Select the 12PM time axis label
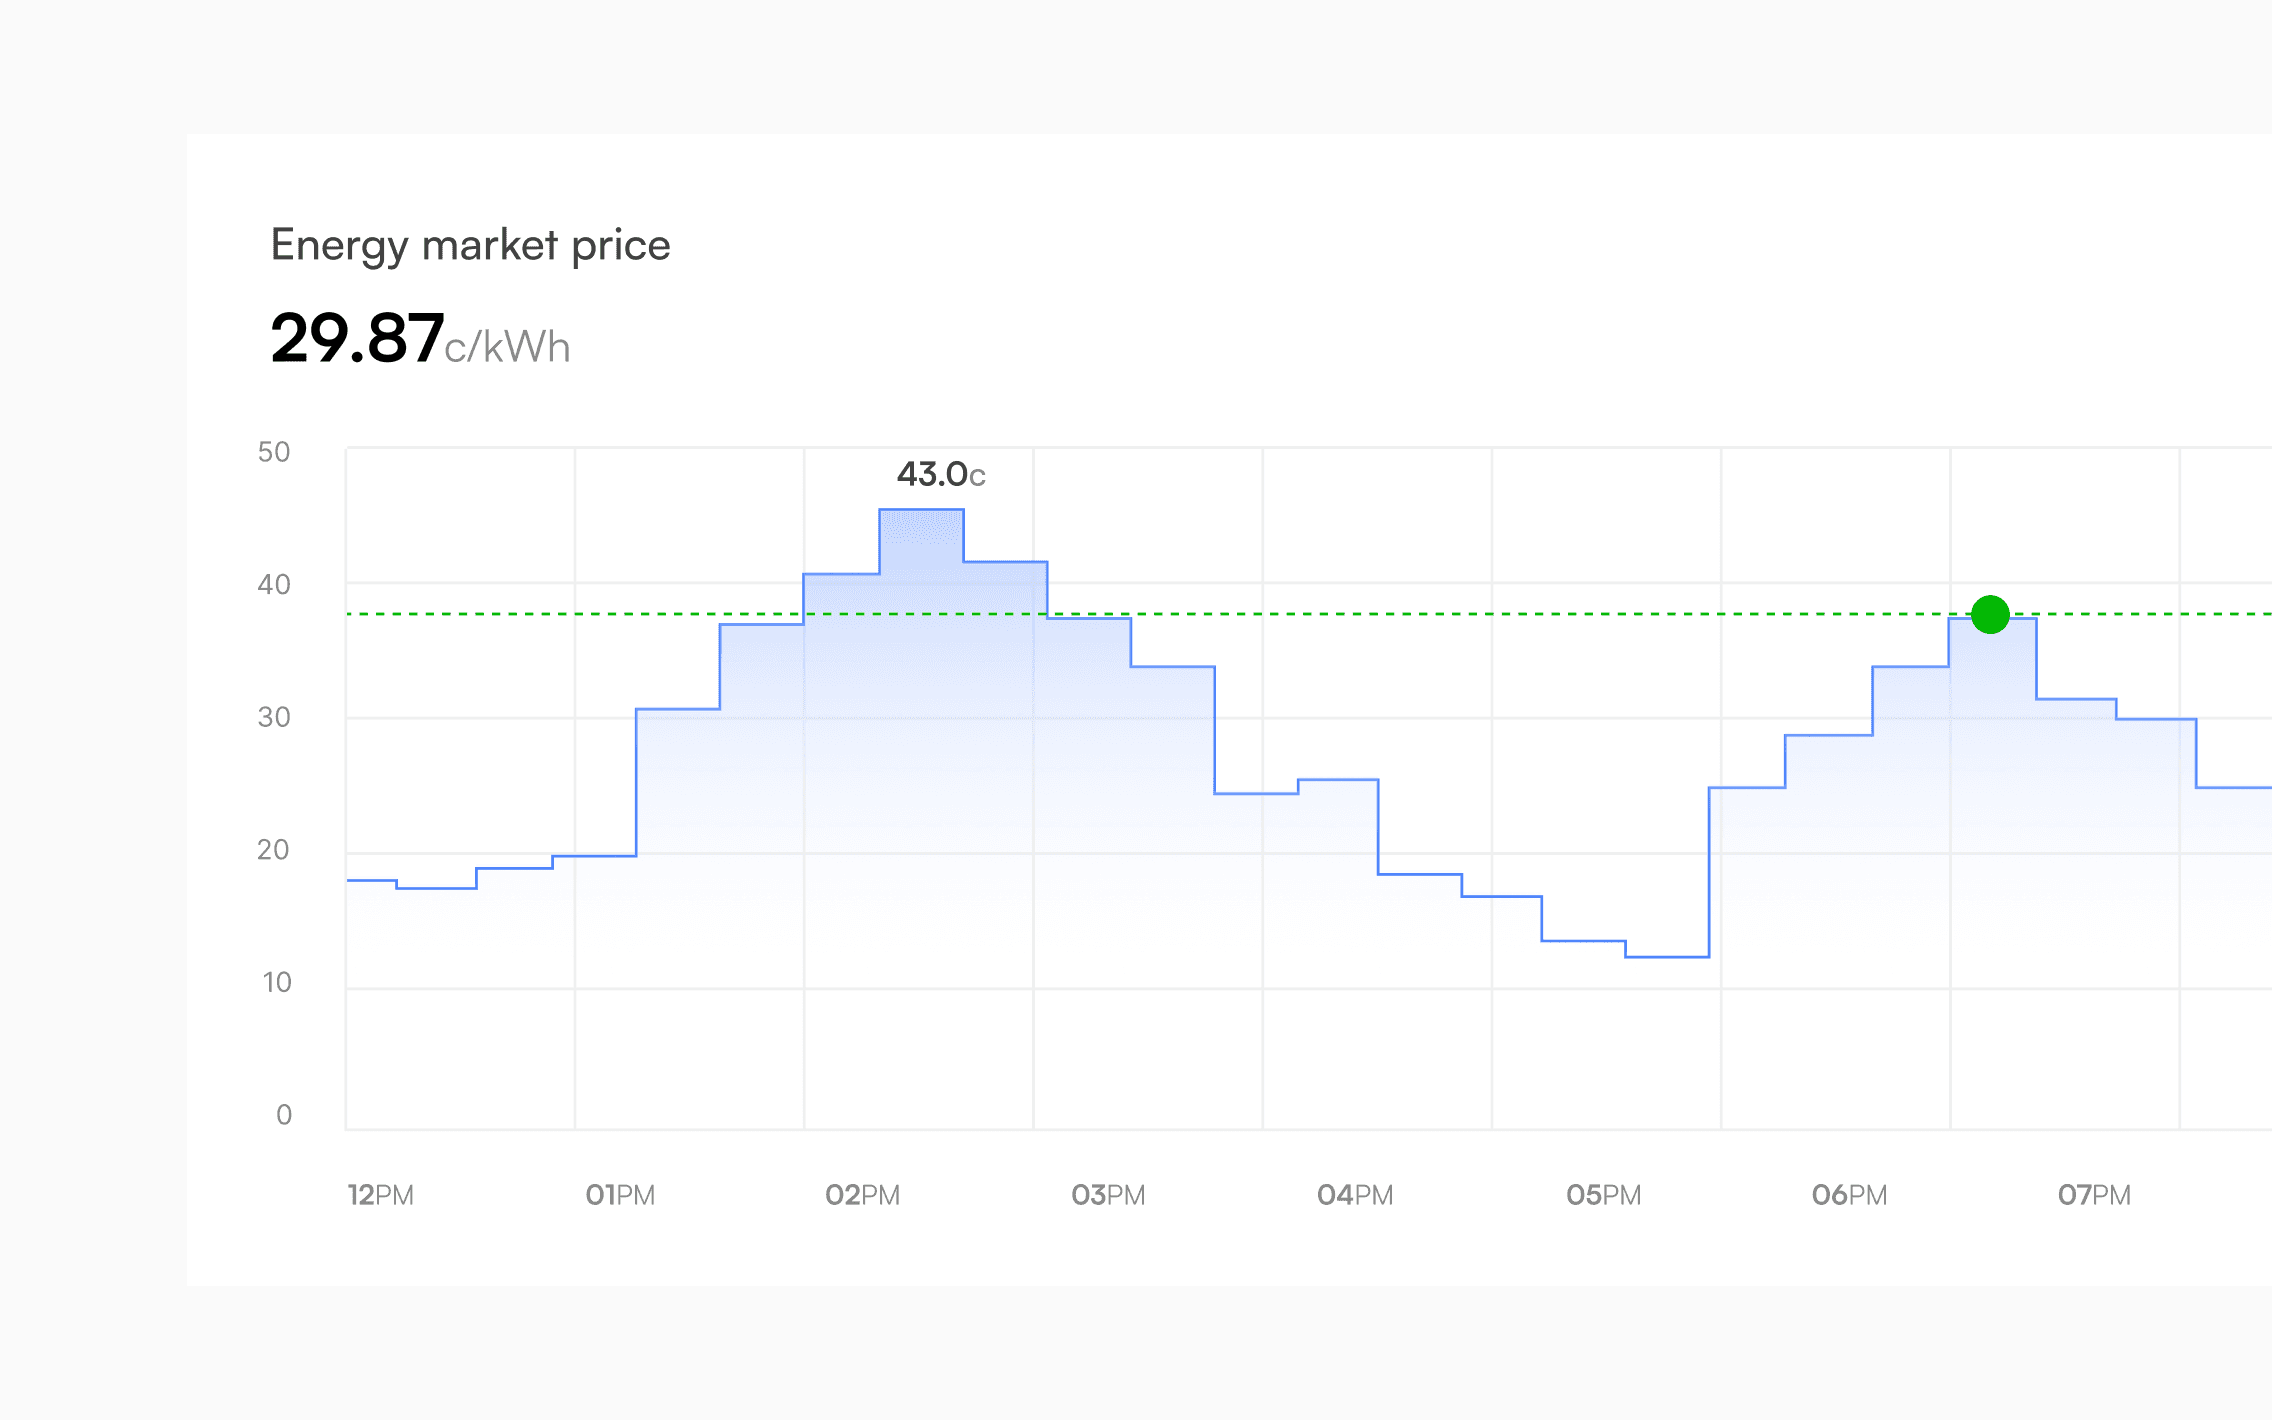 tap(380, 1195)
